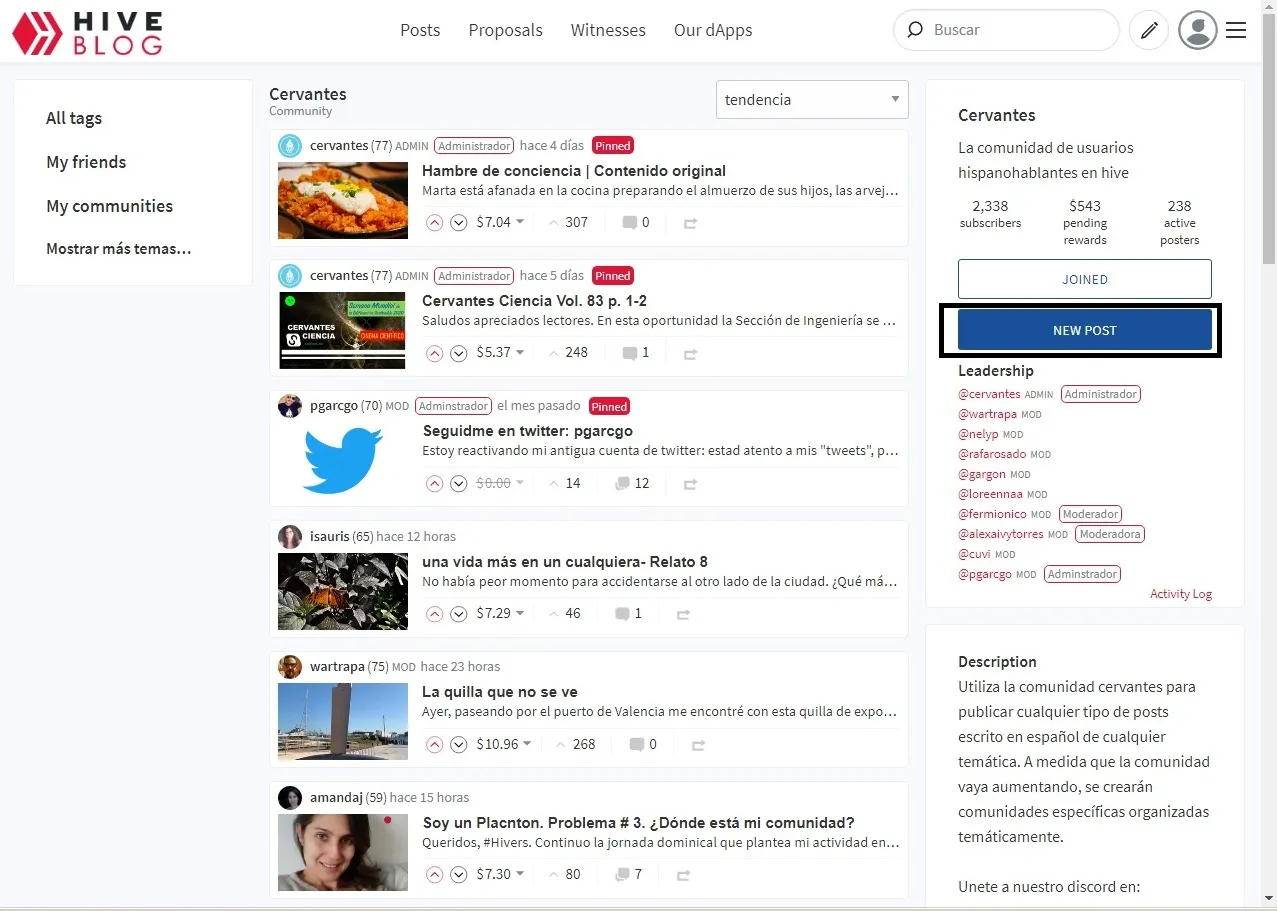This screenshot has height=911, width=1277.
Task: Open the @wartrapa leadership profile link
Action: tap(987, 414)
